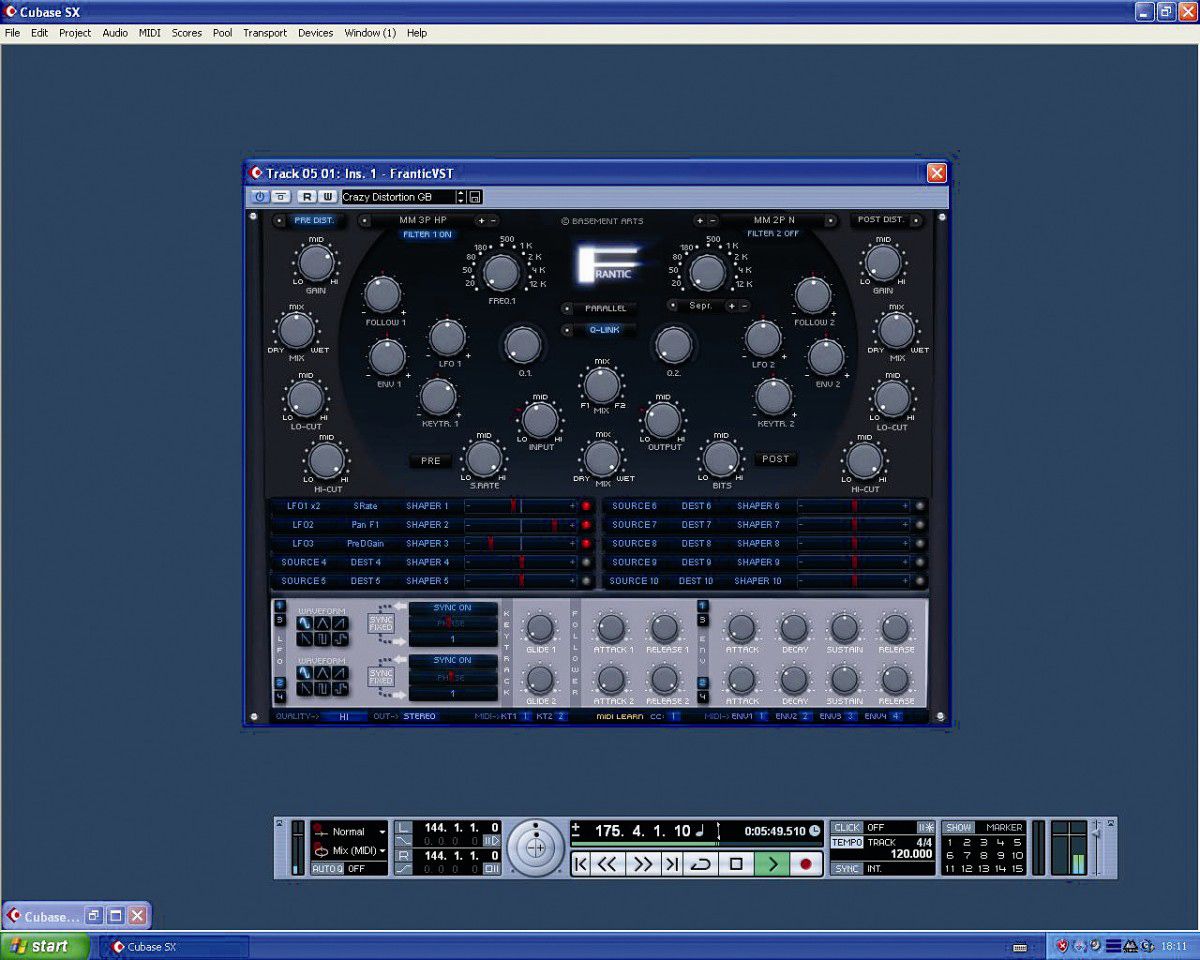
Task: Select the triangle waveform for LFO 1
Action: pos(322,623)
